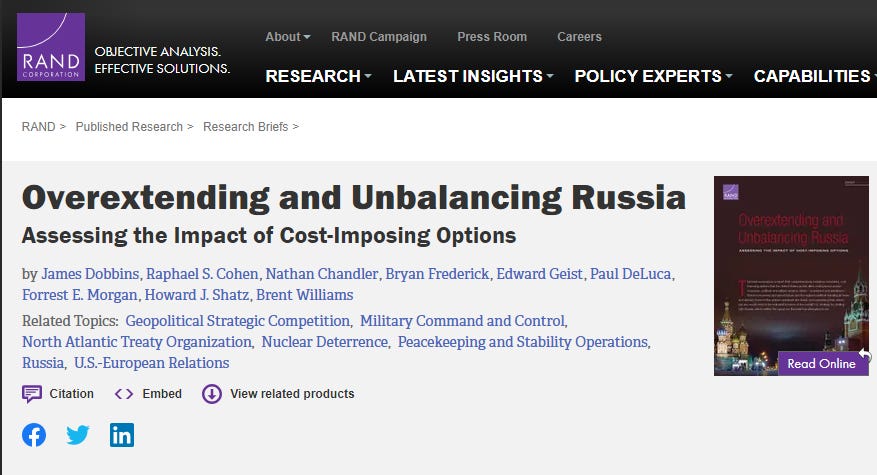Click the Citation label
This screenshot has width=877, height=475.
coord(72,394)
